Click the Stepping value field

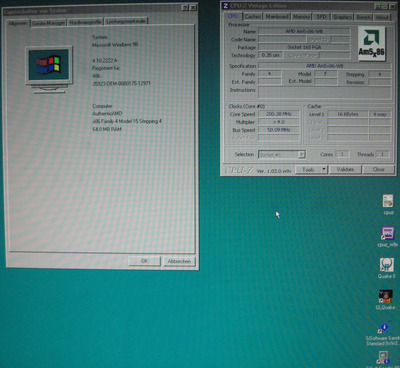[x=379, y=74]
